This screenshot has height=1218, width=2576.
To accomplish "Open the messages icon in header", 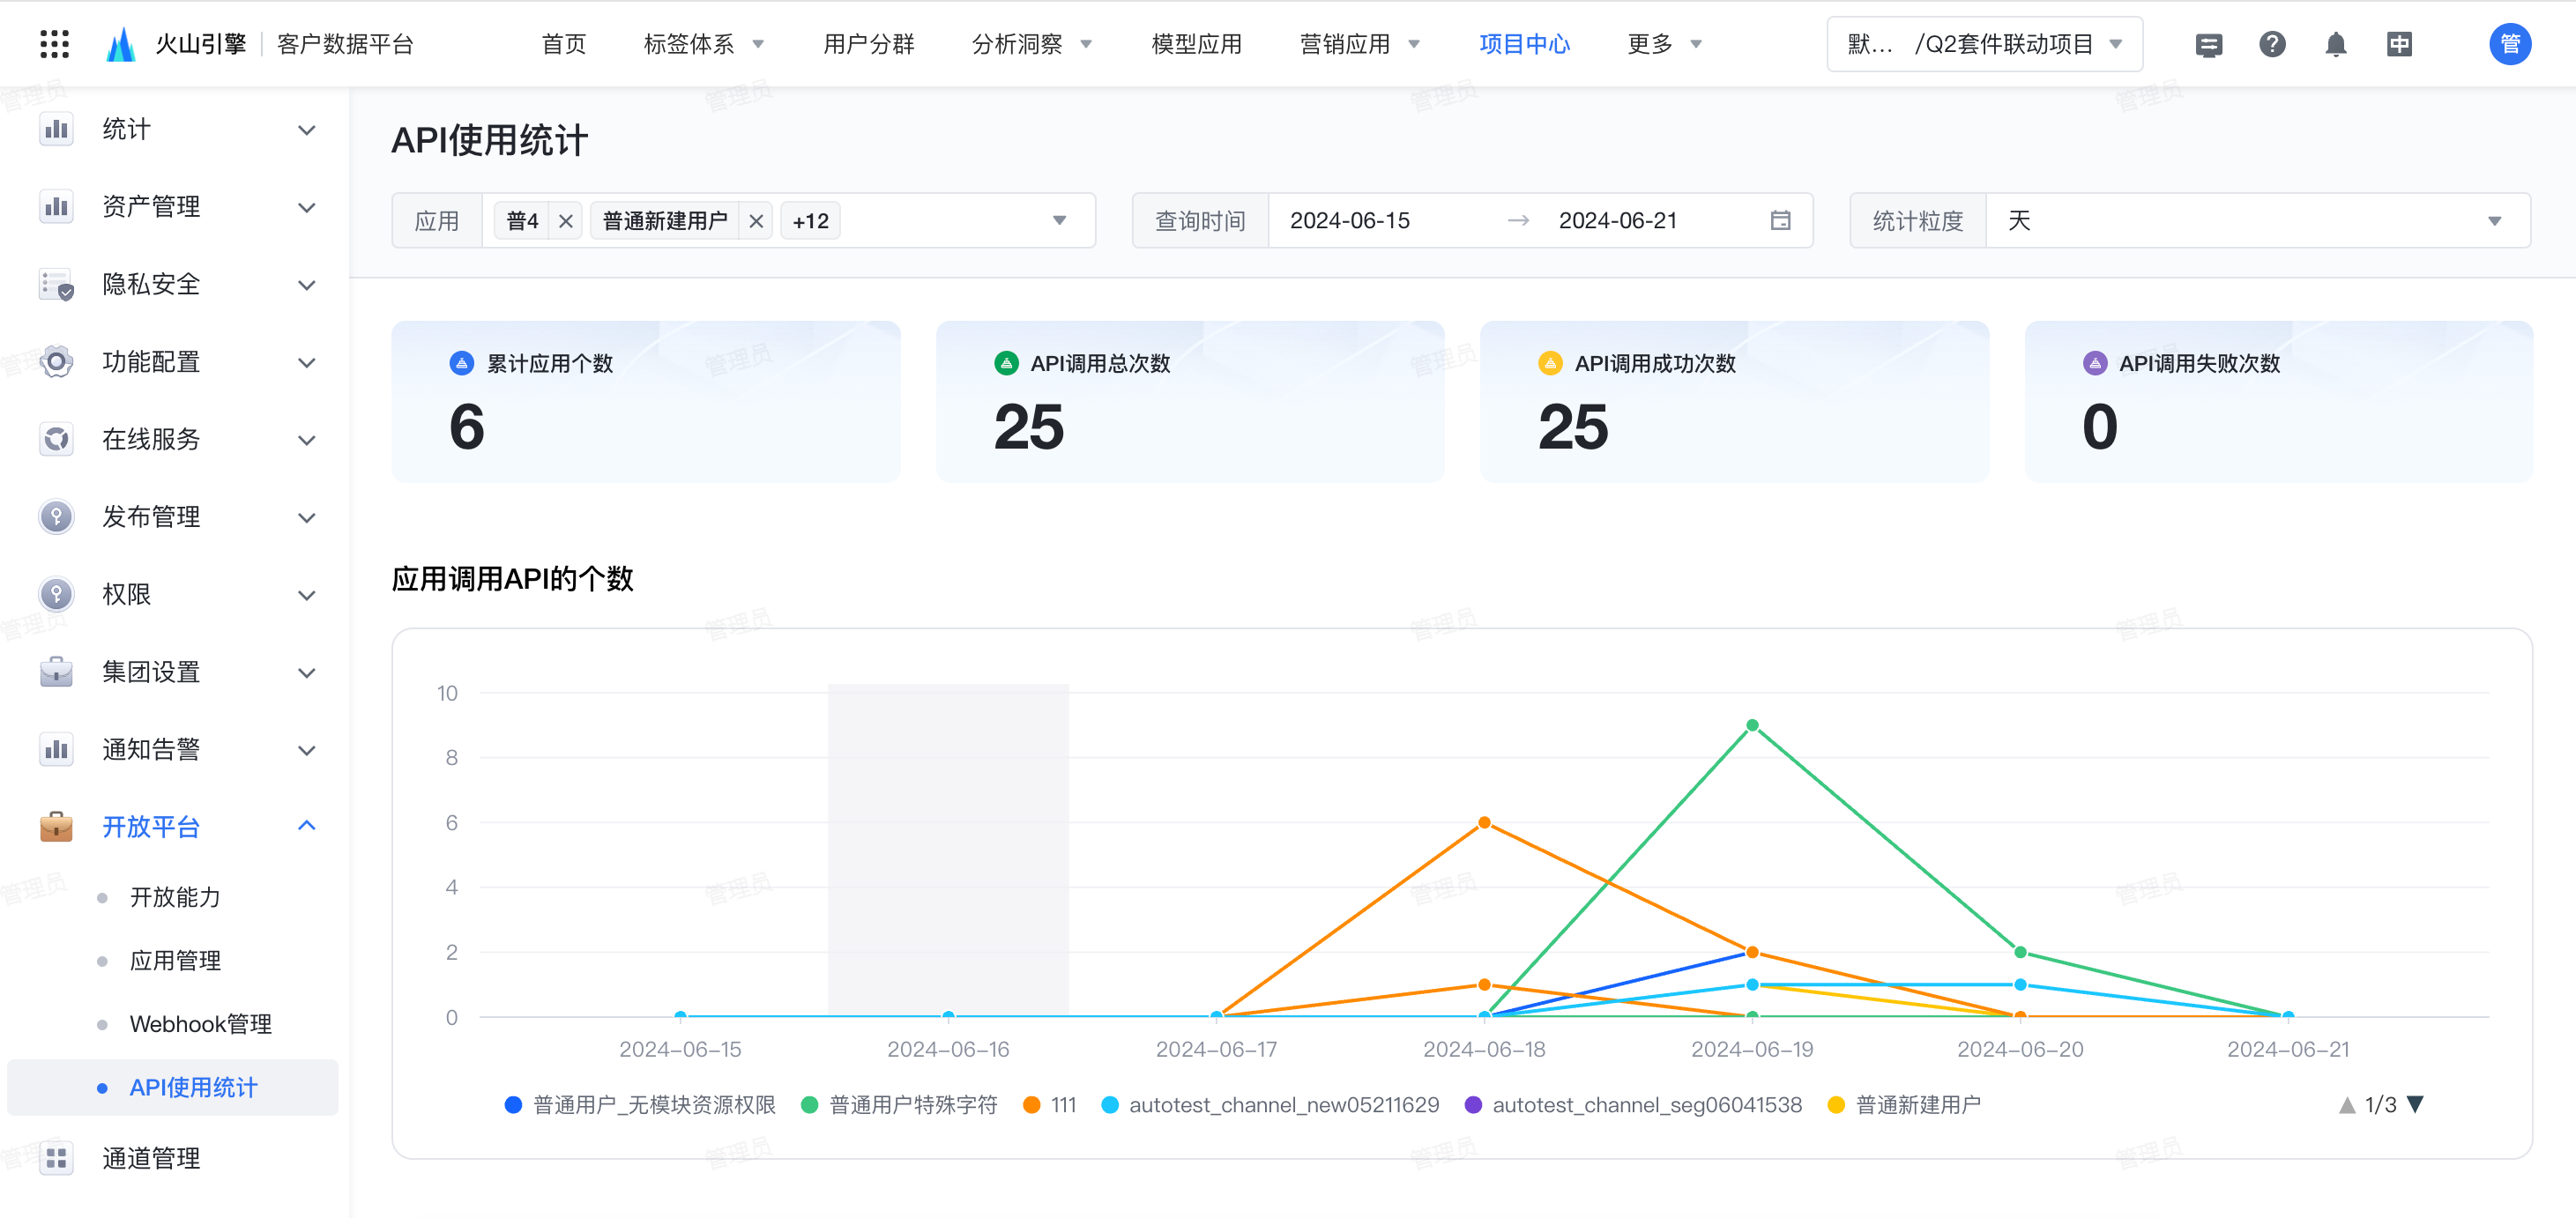I will (x=2208, y=45).
